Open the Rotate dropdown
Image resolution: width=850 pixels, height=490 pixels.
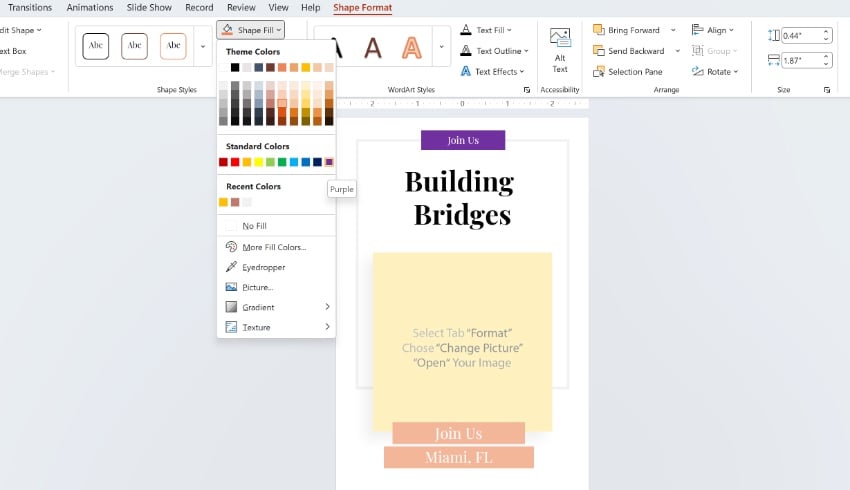pos(720,72)
